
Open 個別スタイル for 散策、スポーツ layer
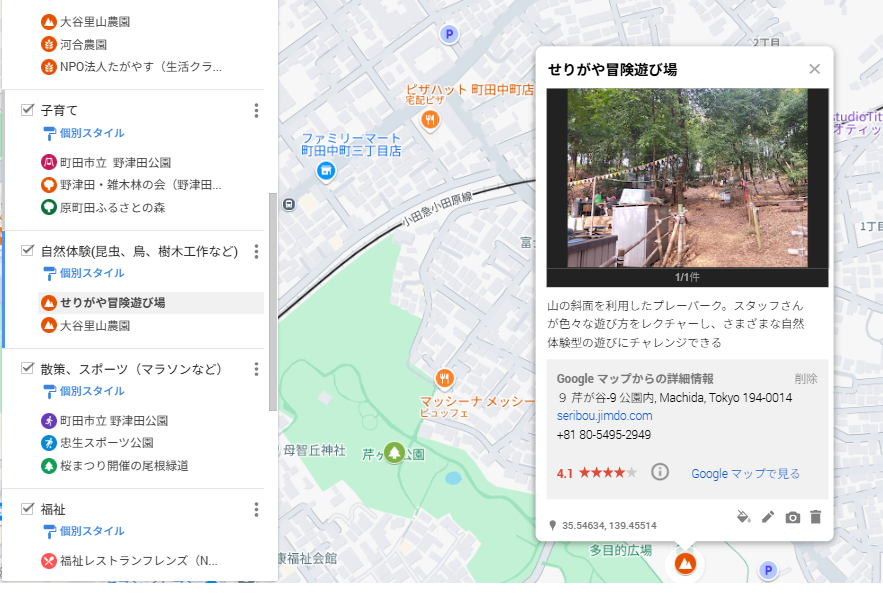coord(91,391)
